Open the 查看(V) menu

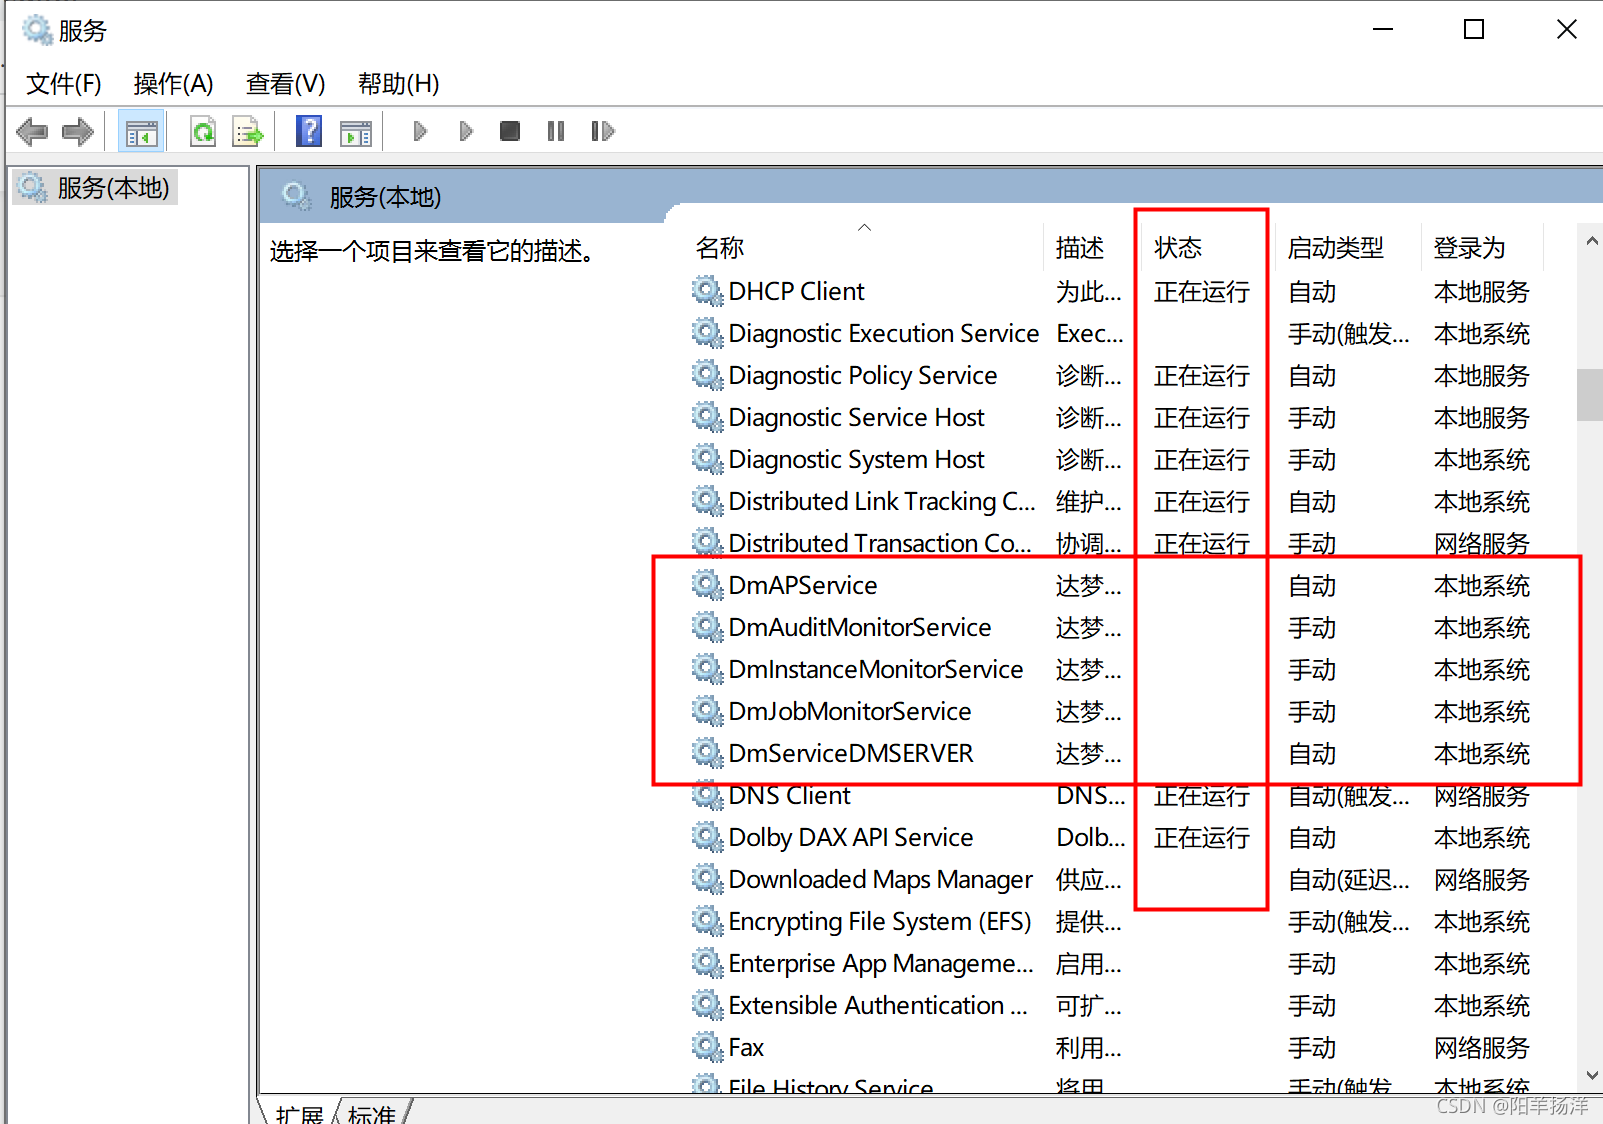(286, 84)
